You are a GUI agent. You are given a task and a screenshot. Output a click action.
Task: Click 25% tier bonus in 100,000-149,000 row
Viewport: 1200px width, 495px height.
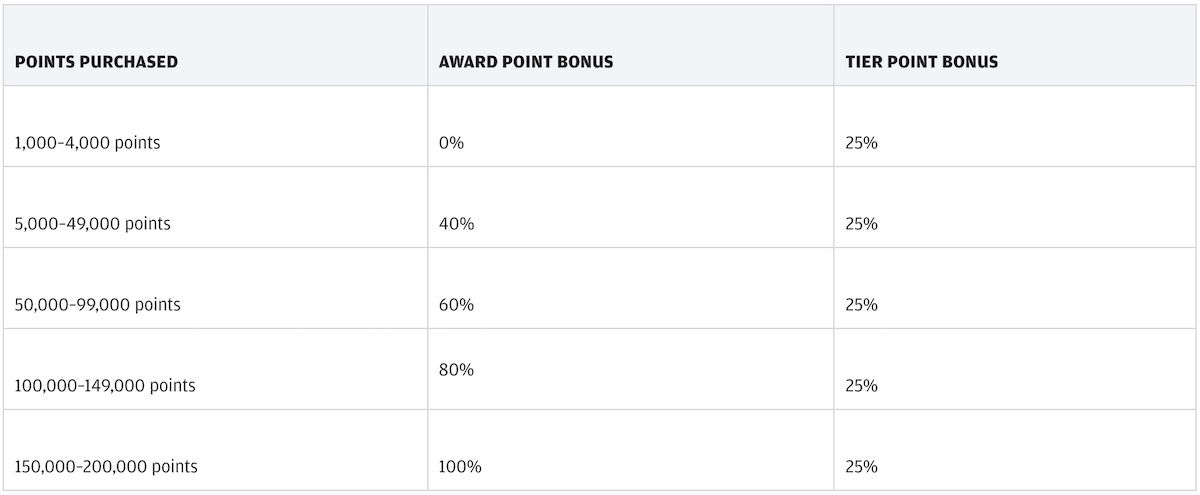pos(861,386)
